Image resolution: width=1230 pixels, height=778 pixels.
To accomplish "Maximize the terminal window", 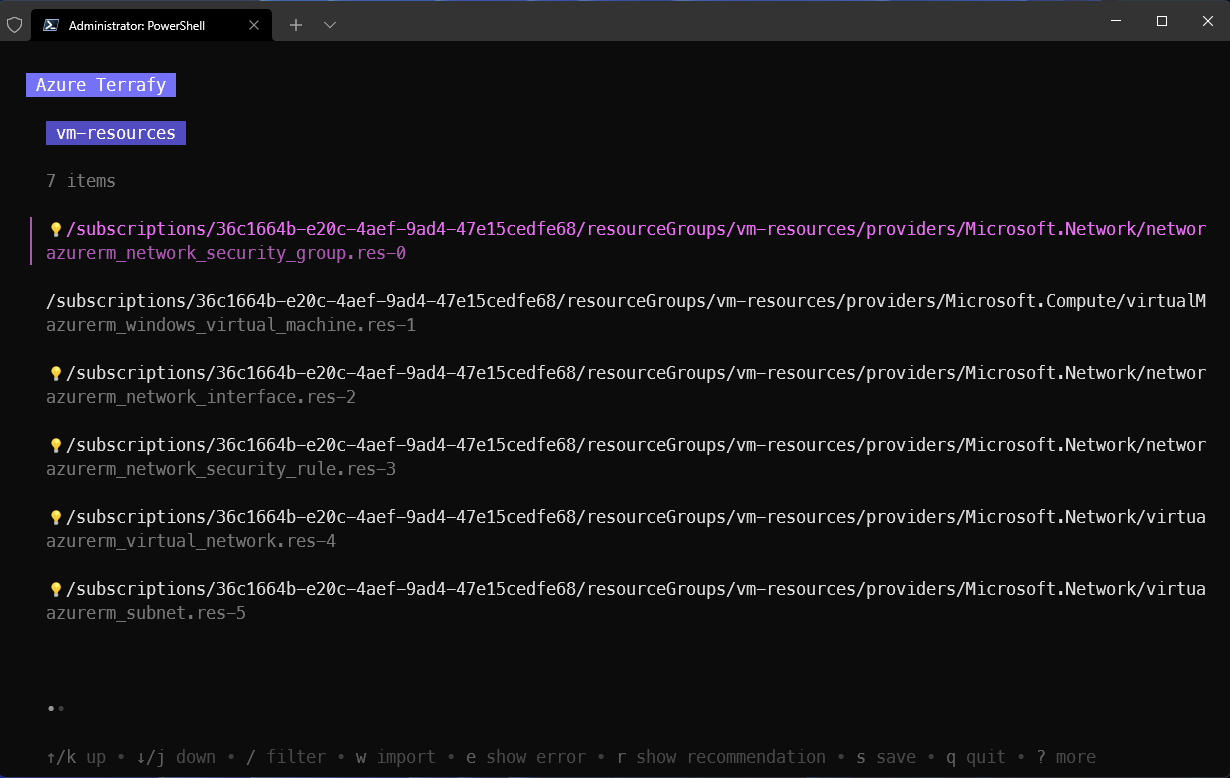I will (x=1161, y=21).
